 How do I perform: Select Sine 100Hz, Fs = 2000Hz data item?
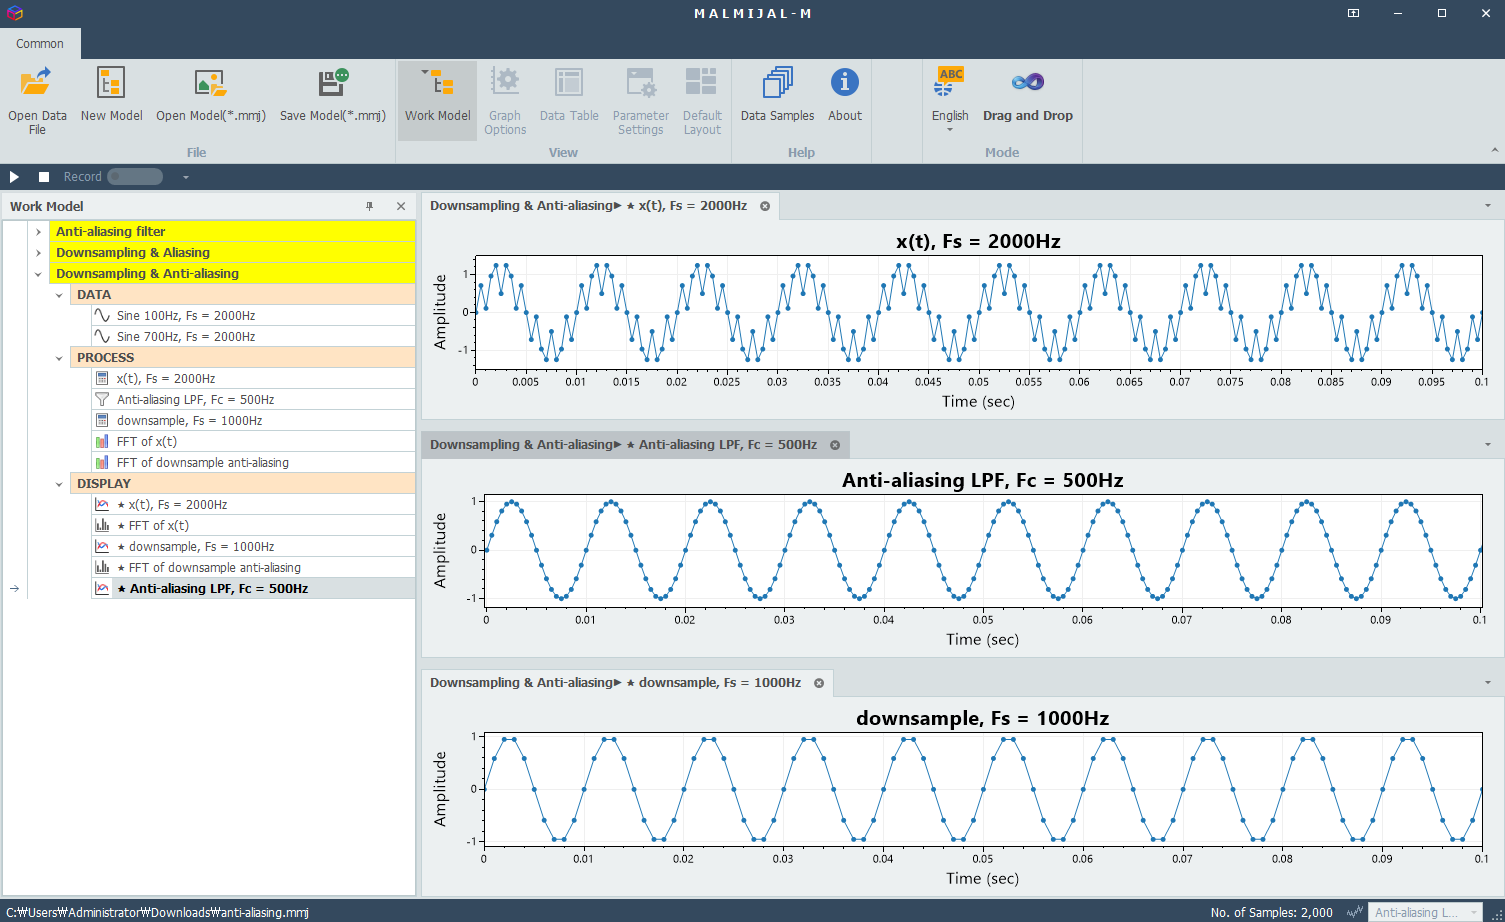coord(253,315)
